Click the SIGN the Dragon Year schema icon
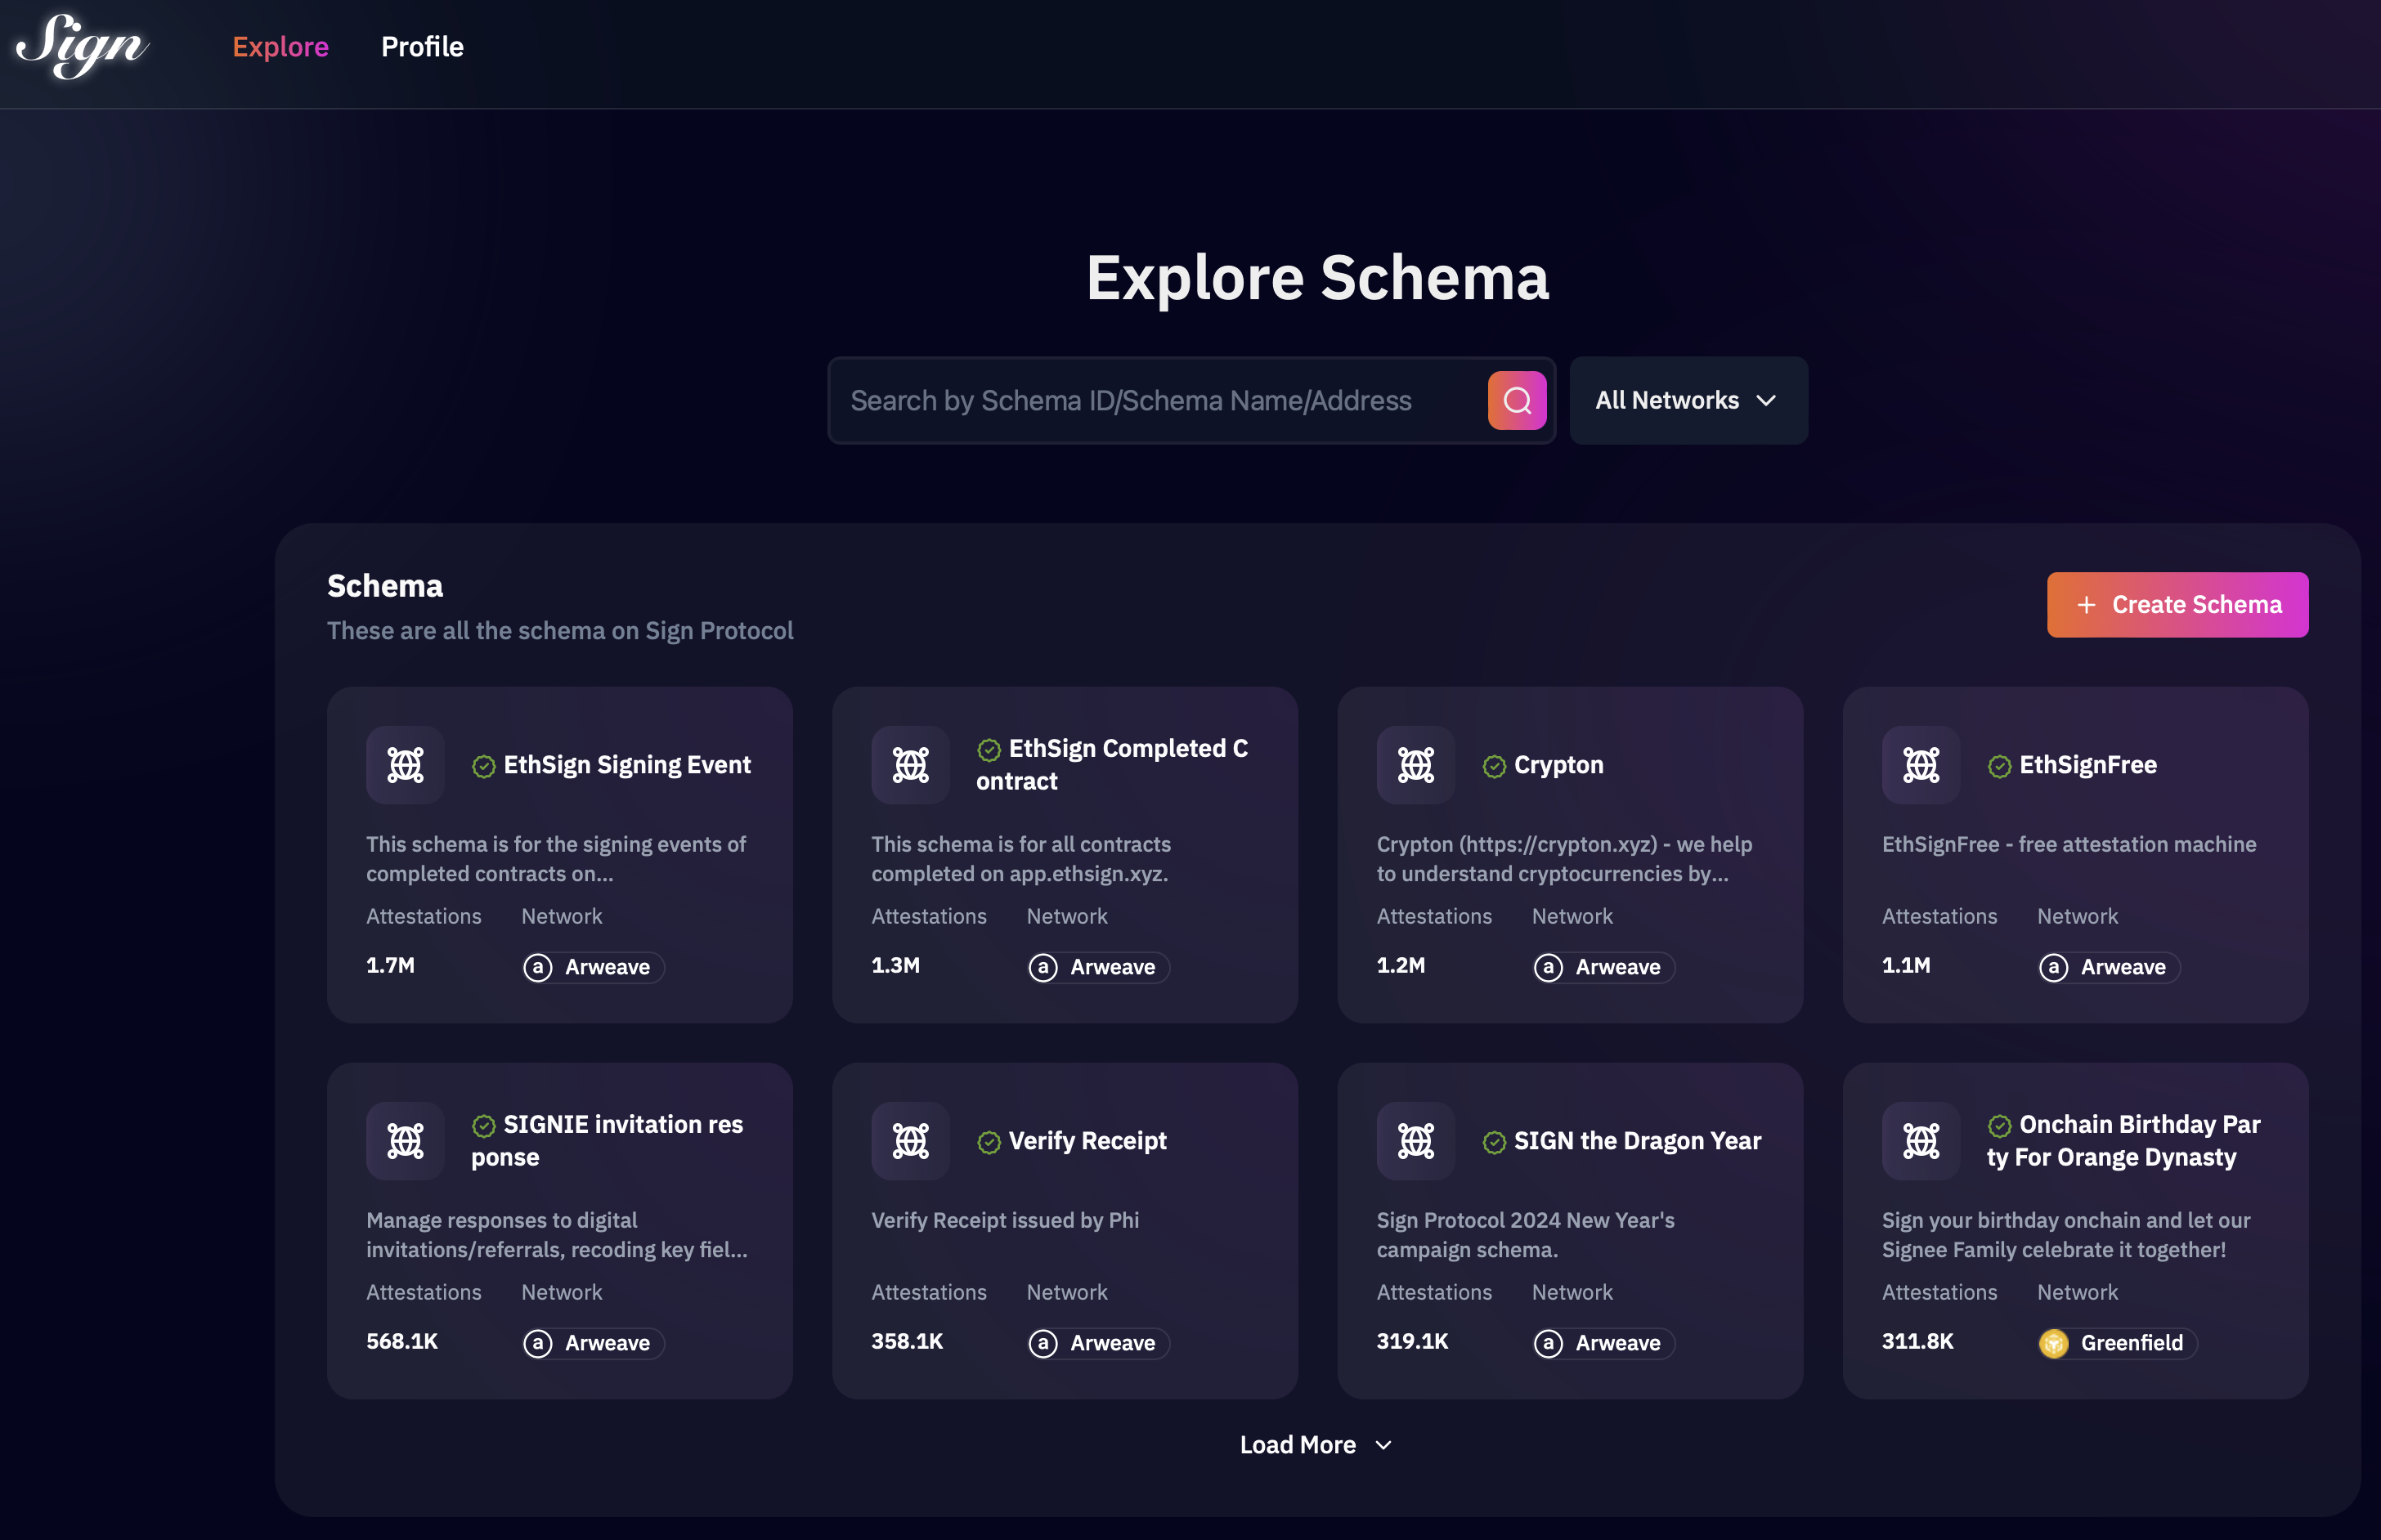This screenshot has height=1540, width=2381. [x=1416, y=1141]
